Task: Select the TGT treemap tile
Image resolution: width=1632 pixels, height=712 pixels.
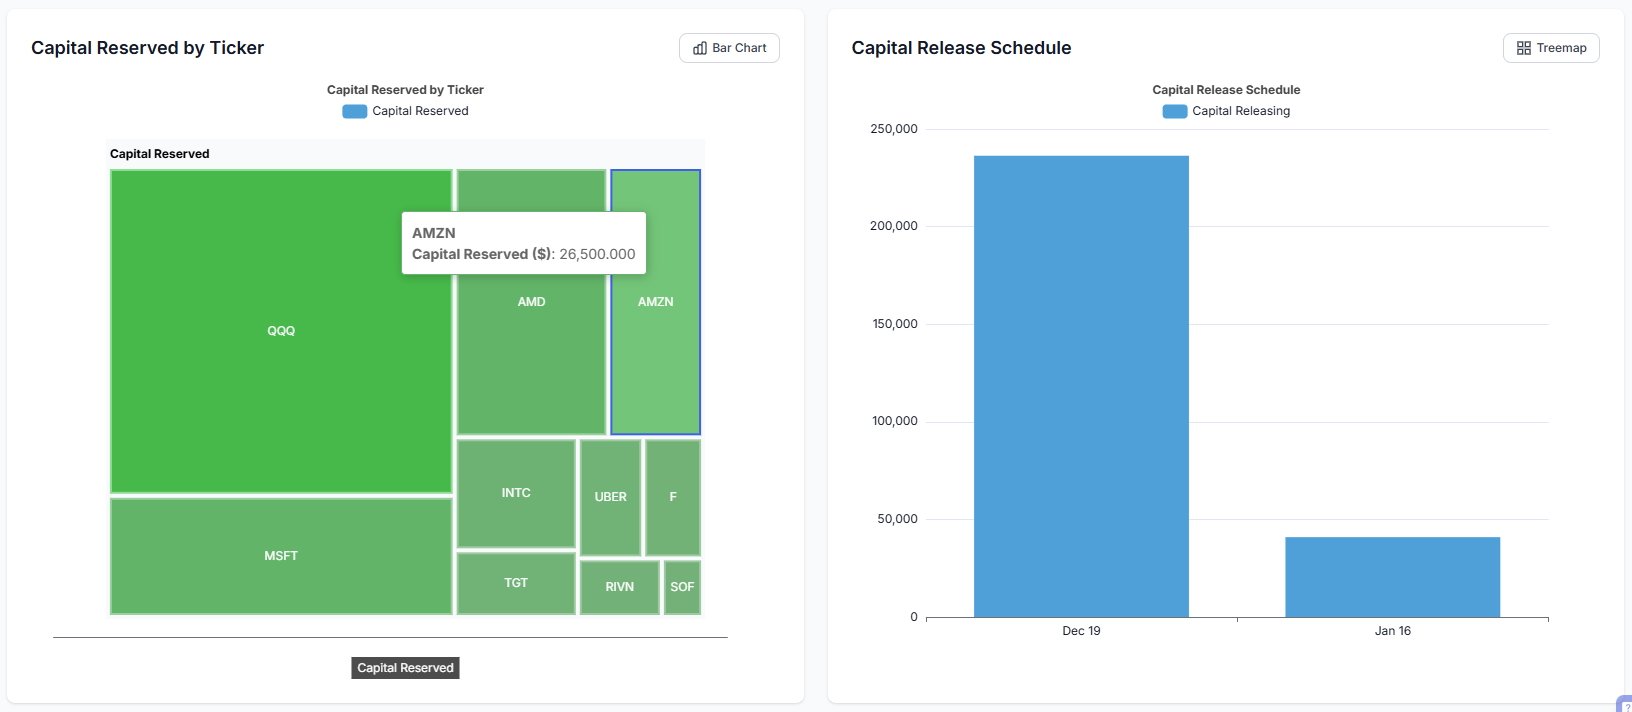Action: [516, 583]
